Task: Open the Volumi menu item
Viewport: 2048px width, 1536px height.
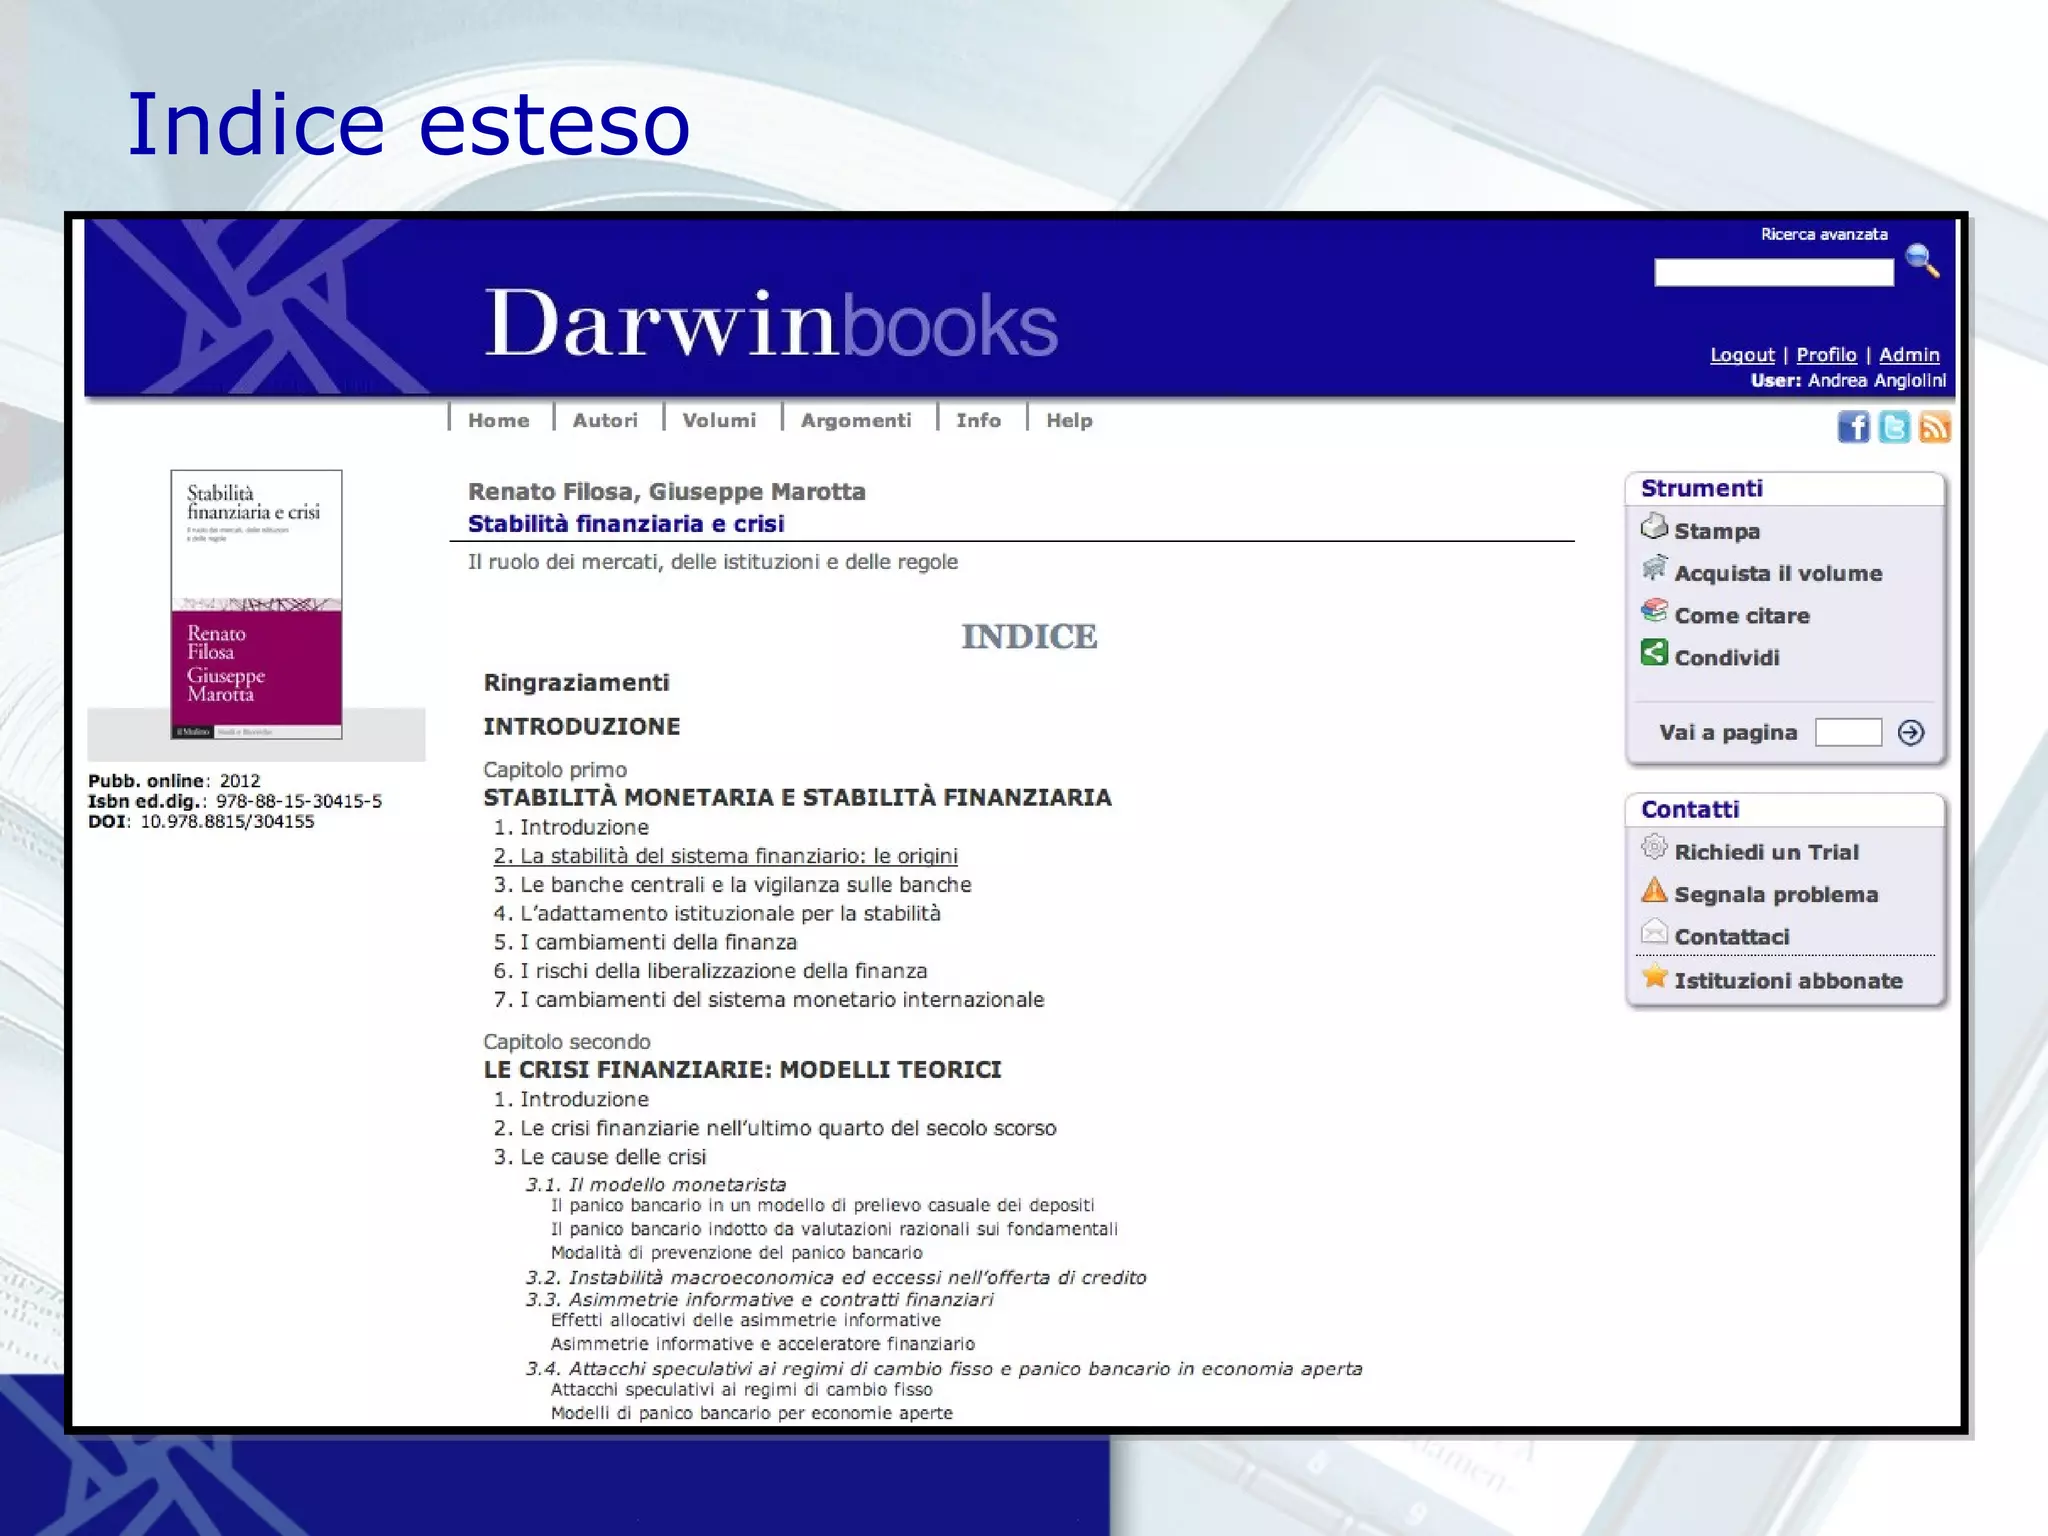Action: pos(719,421)
